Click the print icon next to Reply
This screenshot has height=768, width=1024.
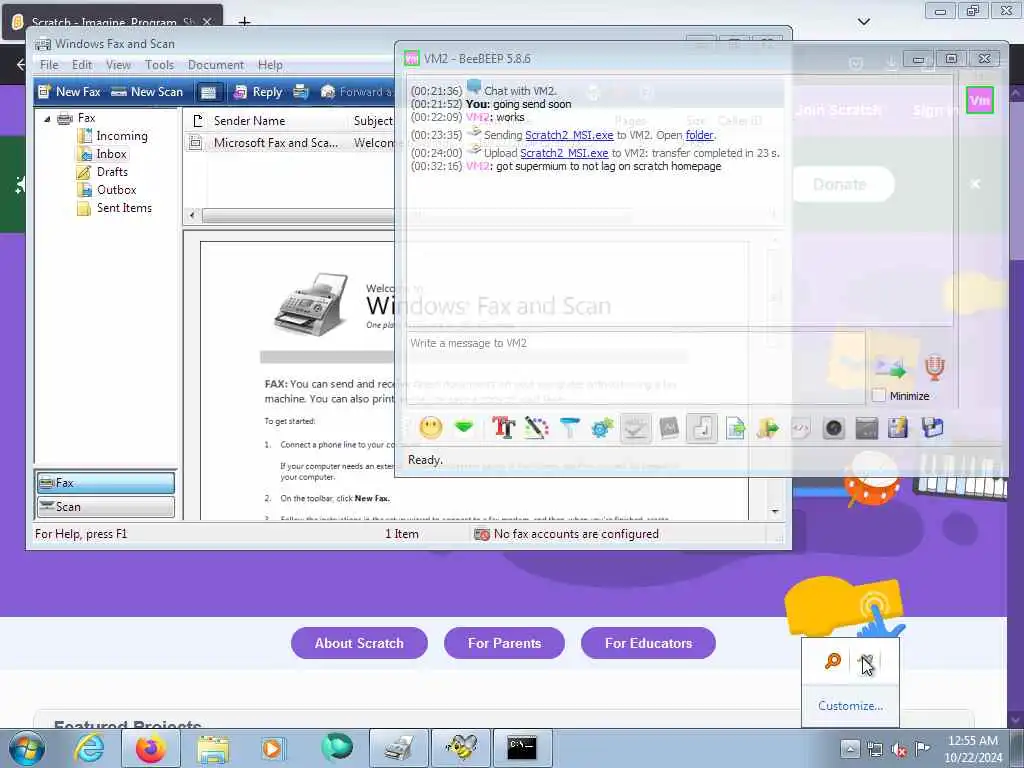click(x=301, y=92)
